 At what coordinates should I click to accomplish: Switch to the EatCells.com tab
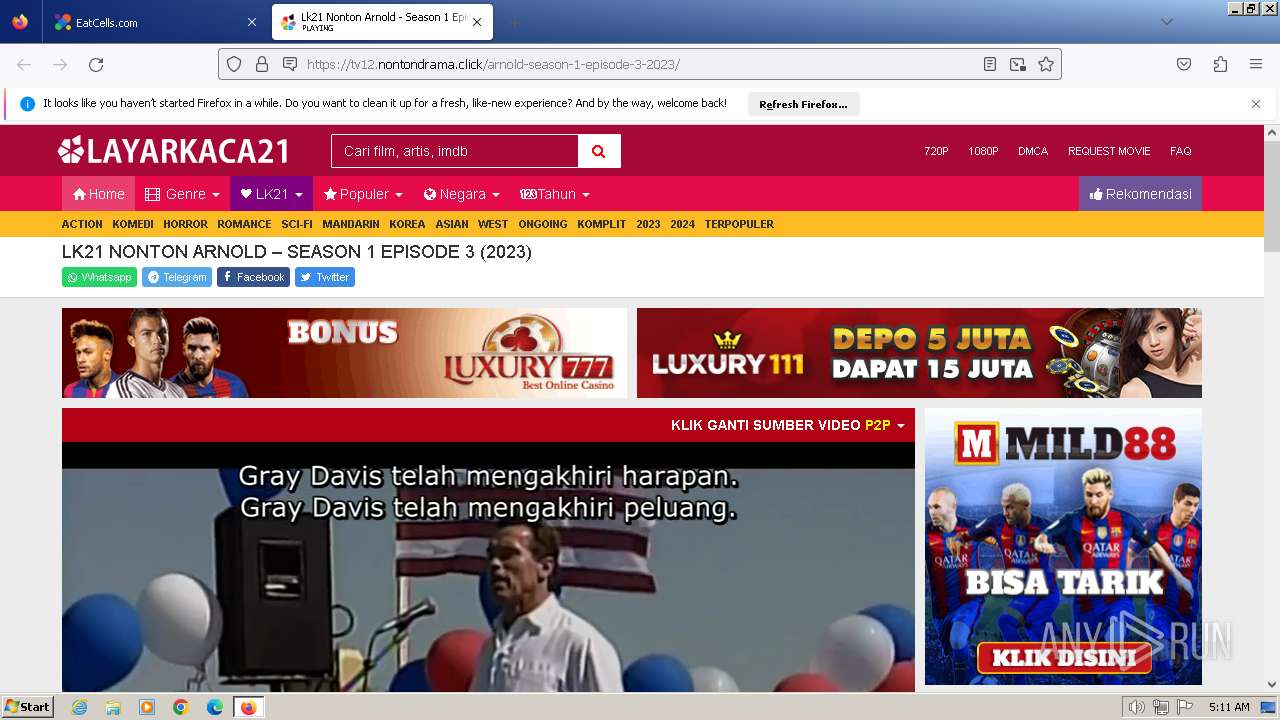(155, 22)
